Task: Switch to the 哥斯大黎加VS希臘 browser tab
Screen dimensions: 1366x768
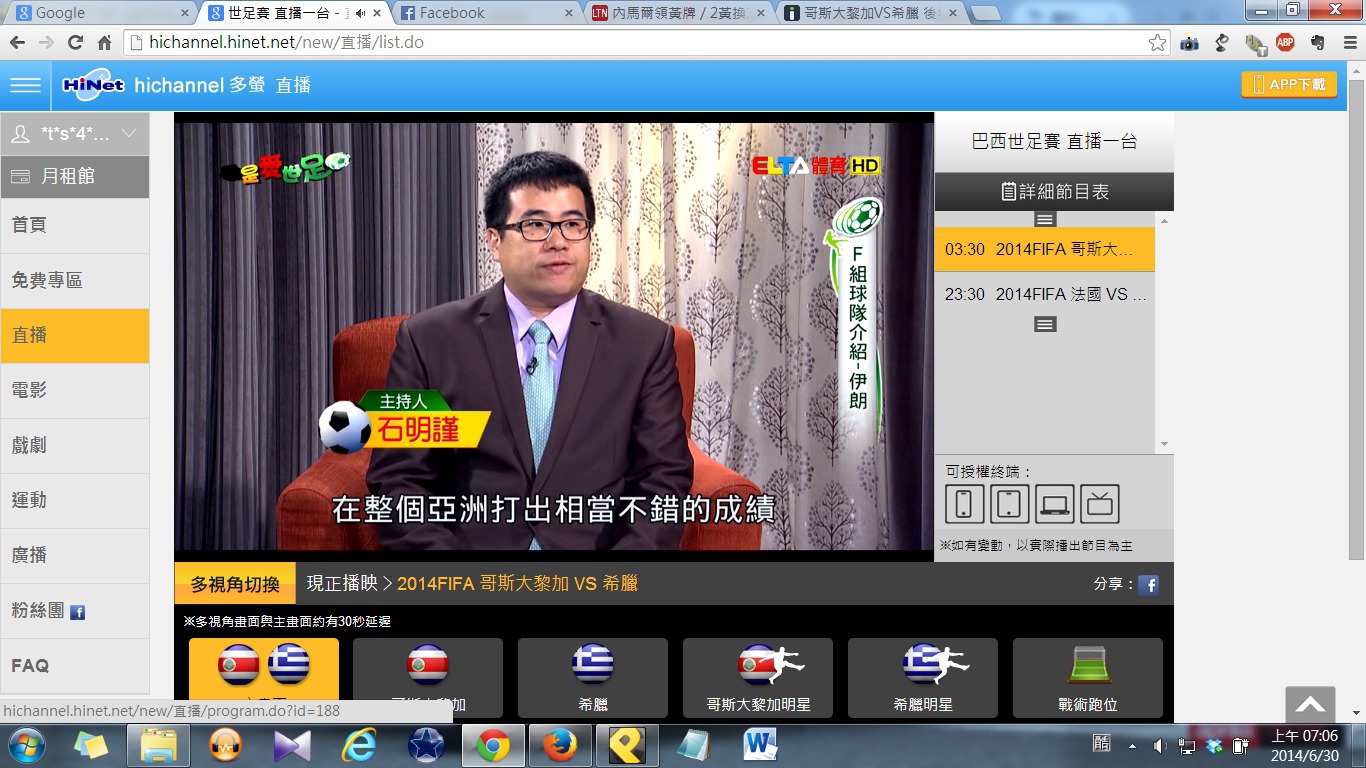Action: coord(872,13)
